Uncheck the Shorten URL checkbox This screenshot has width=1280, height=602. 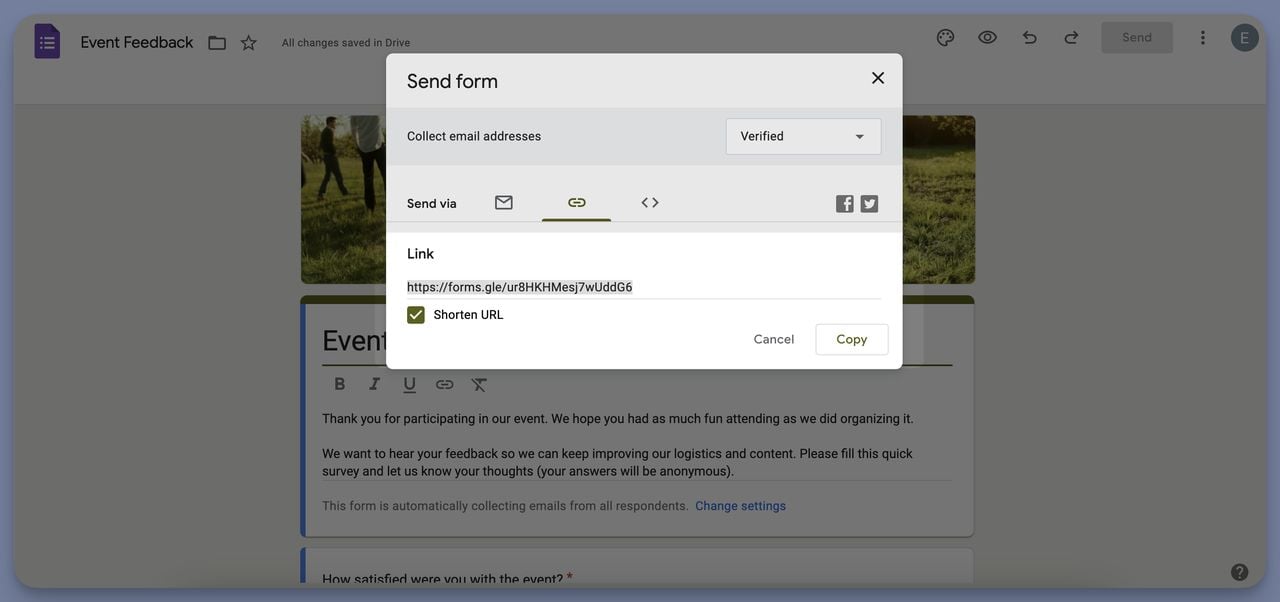point(416,315)
